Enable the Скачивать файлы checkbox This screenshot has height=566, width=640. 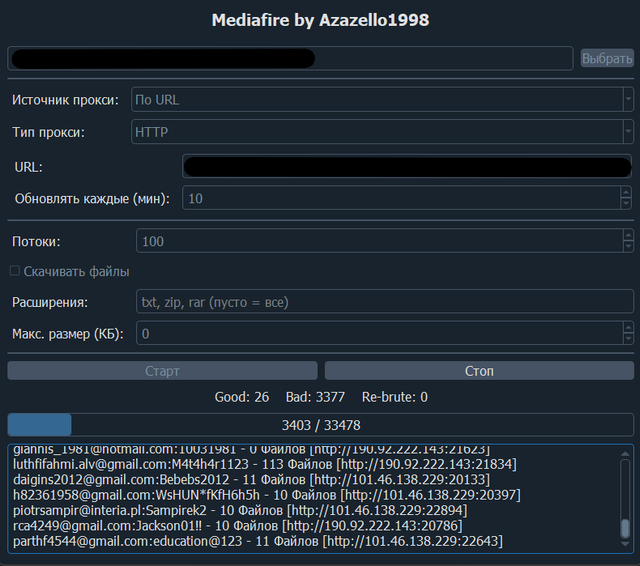[15, 271]
